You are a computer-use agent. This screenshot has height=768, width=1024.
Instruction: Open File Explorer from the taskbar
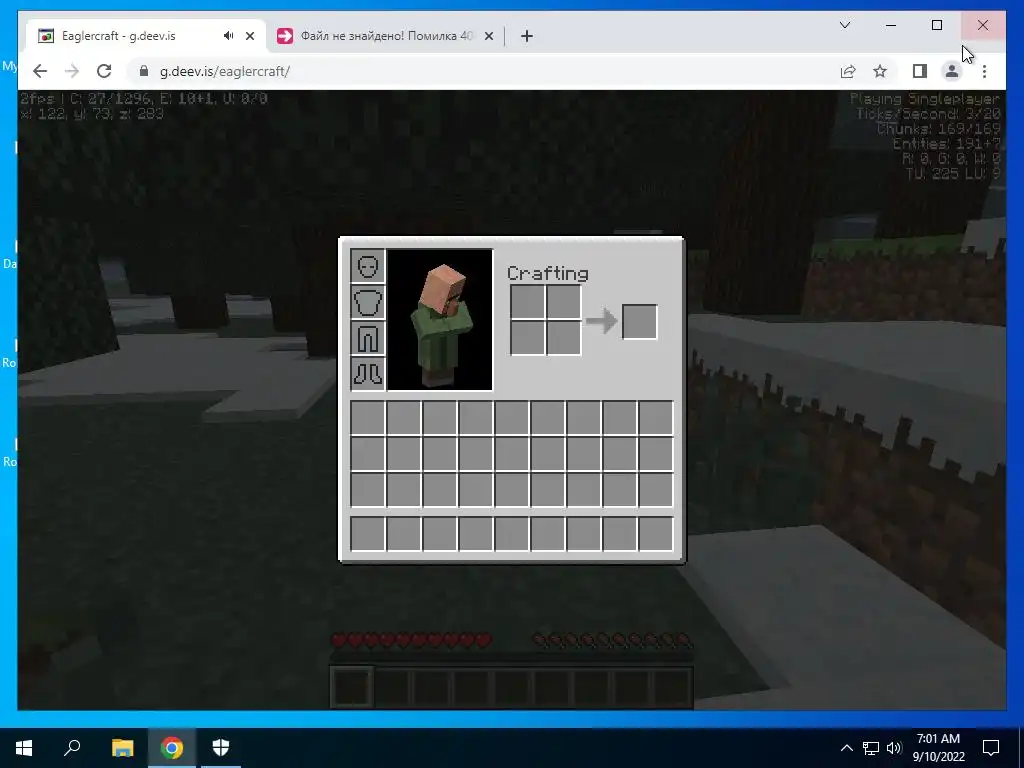pos(123,748)
